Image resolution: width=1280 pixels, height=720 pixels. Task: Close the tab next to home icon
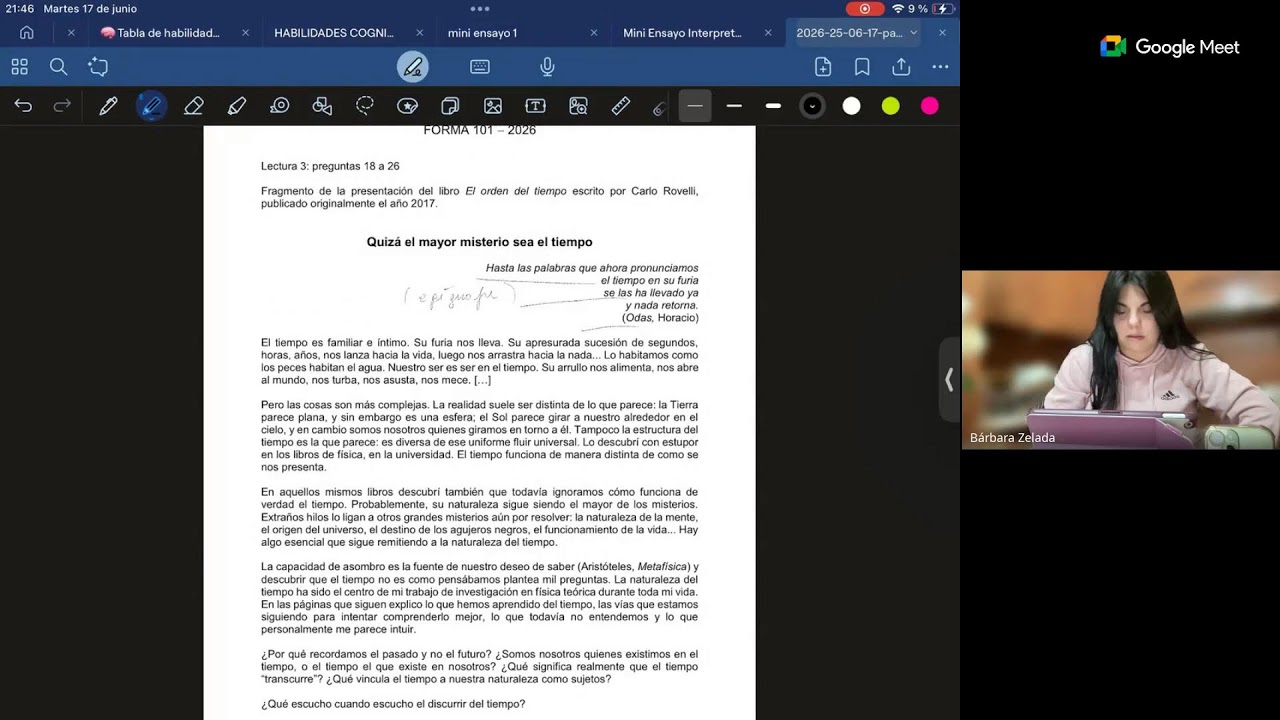pyautogui.click(x=71, y=33)
